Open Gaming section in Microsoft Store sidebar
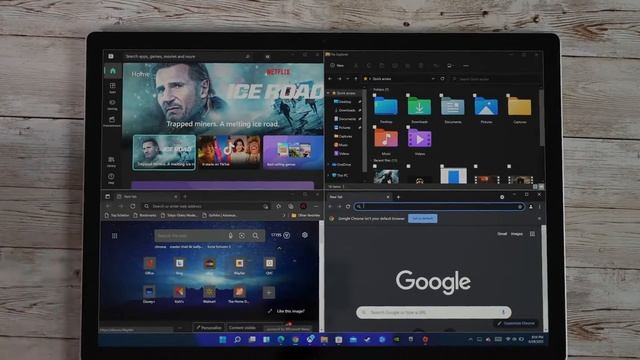This screenshot has height=360, width=640. click(x=112, y=104)
